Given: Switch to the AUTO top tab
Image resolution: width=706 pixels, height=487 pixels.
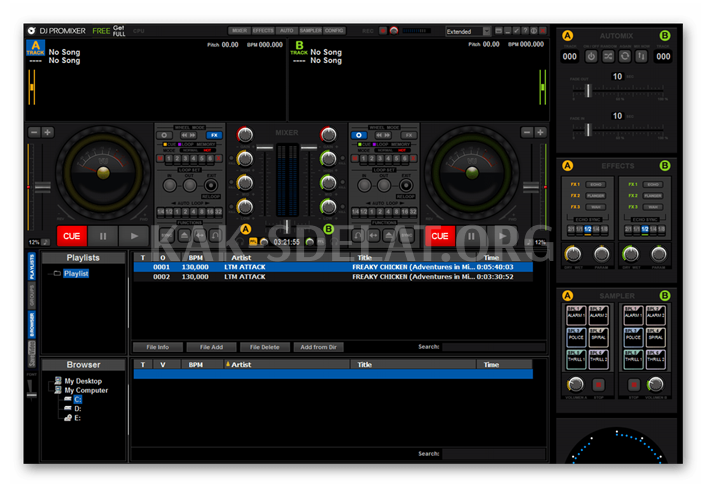Looking at the screenshot, I should [286, 31].
